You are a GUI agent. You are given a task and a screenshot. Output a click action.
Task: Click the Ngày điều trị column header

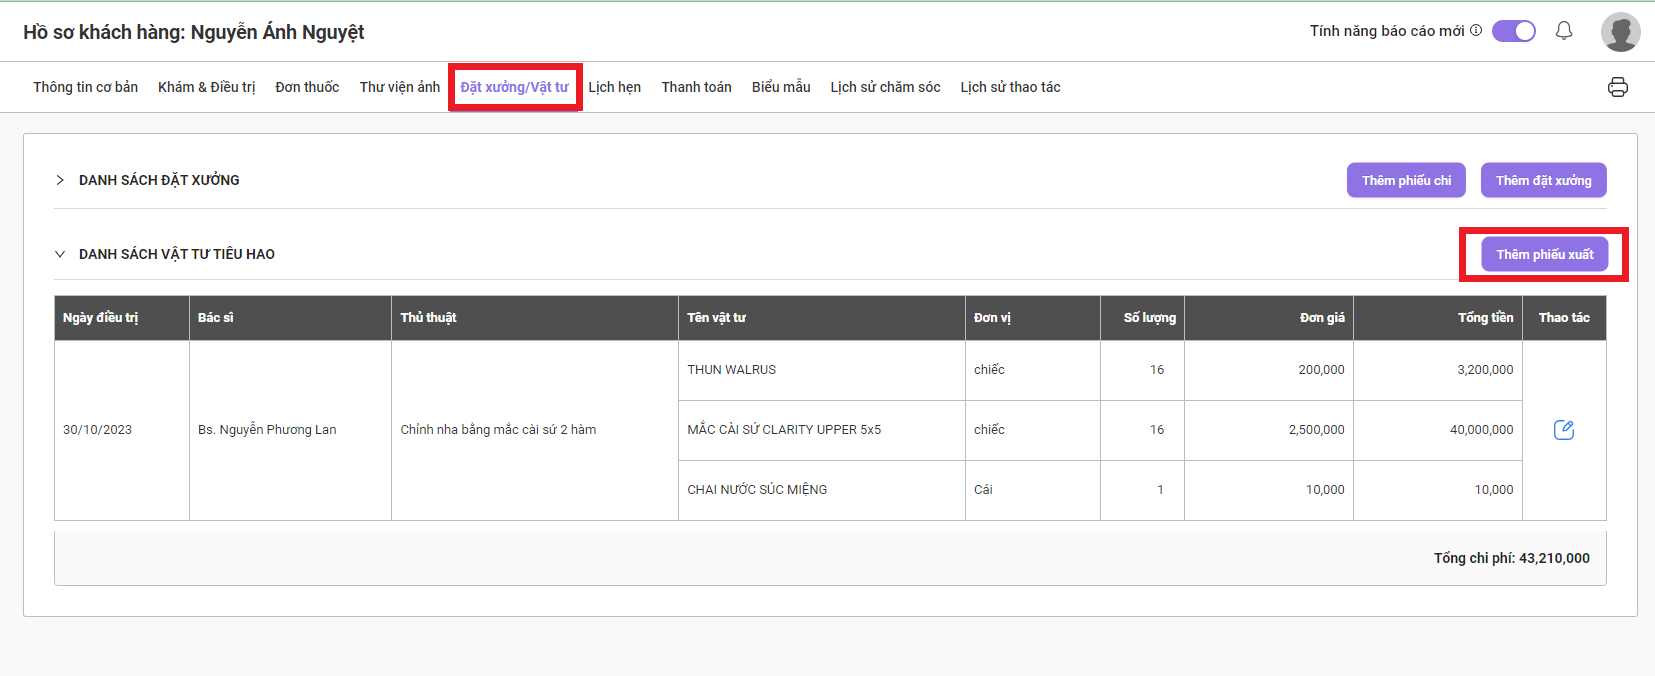pyautogui.click(x=101, y=318)
